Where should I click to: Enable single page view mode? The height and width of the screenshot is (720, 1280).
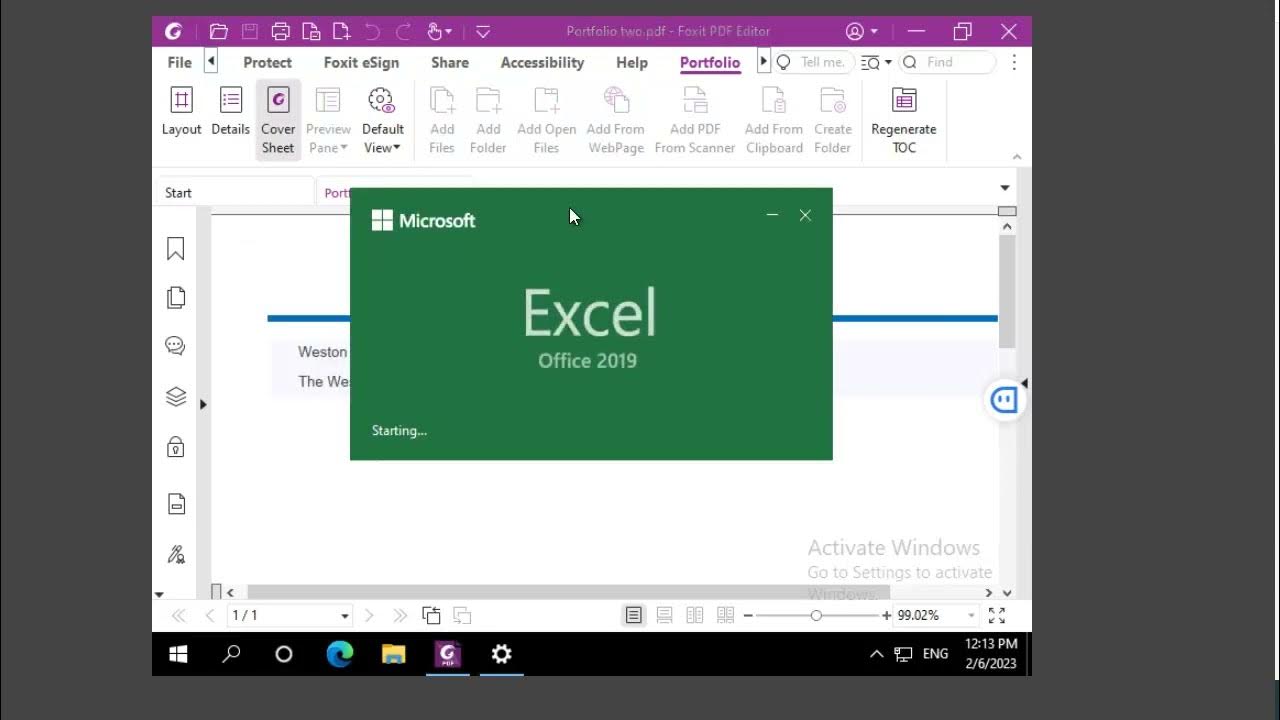pyautogui.click(x=634, y=615)
